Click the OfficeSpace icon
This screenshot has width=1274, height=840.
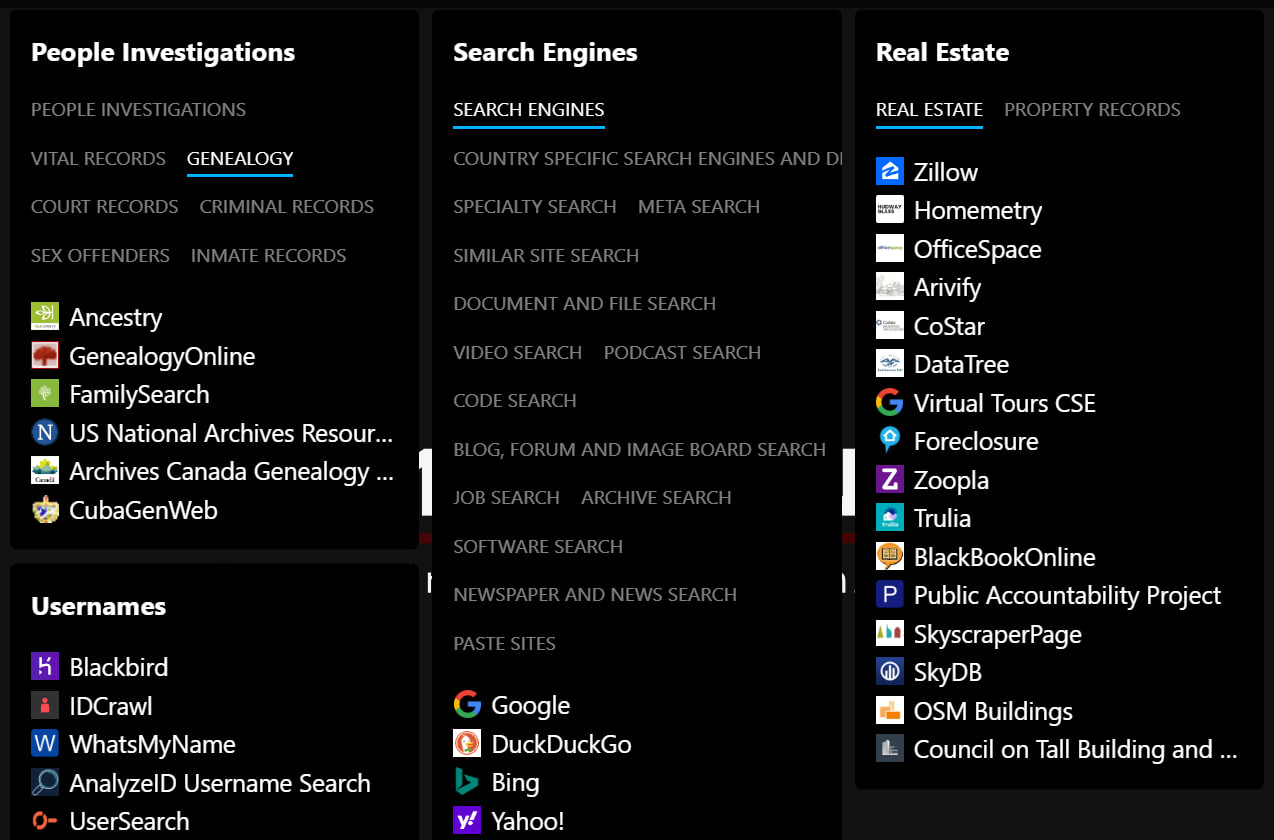click(890, 249)
